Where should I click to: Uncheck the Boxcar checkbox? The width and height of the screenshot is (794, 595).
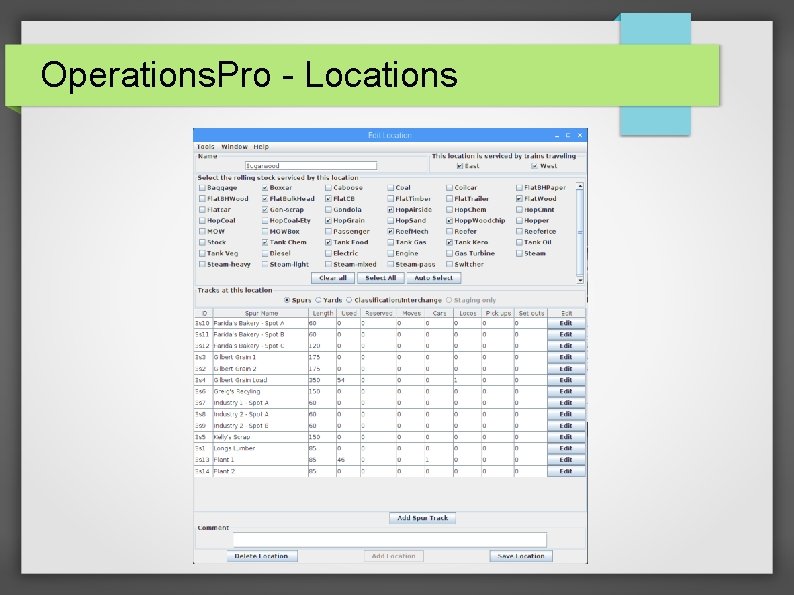tap(265, 188)
